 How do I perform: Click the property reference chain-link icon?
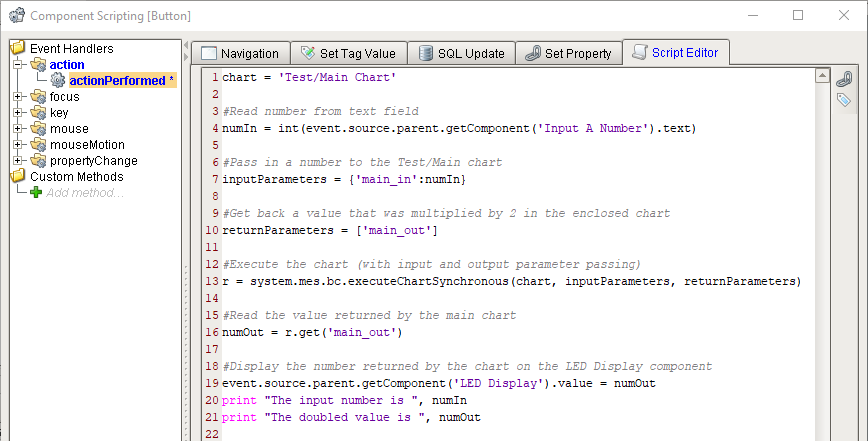[x=844, y=79]
